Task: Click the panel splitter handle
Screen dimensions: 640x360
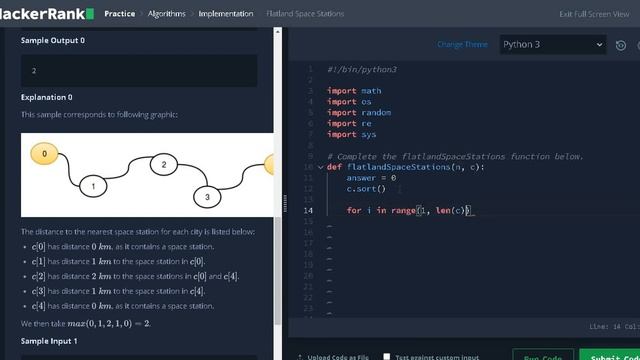Action: (x=285, y=203)
